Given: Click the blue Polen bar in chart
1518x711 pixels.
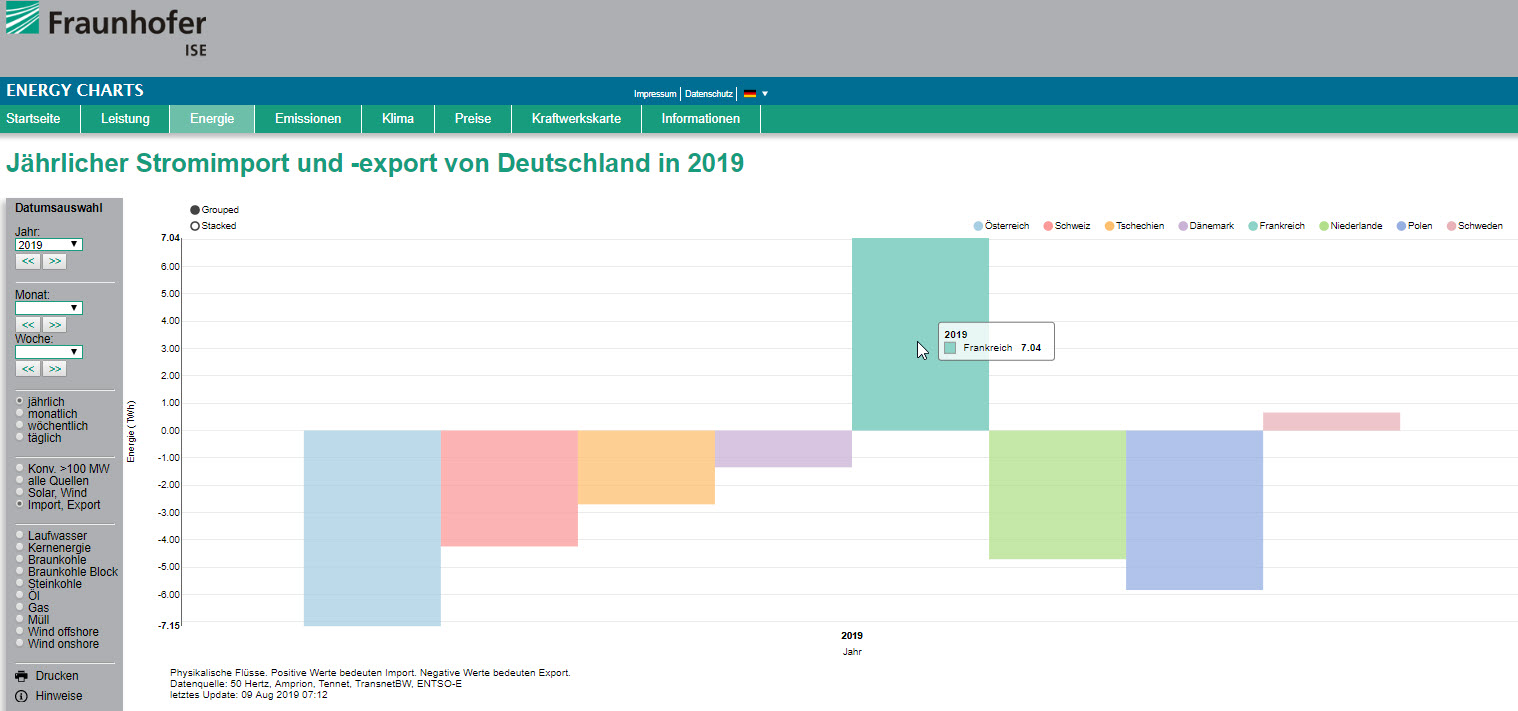Looking at the screenshot, I should point(1194,510).
